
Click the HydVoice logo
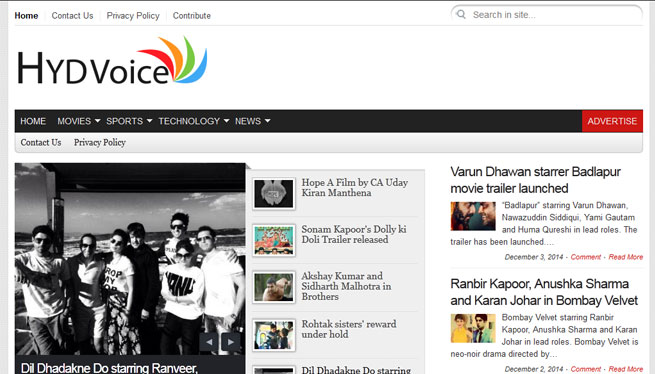[x=112, y=61]
